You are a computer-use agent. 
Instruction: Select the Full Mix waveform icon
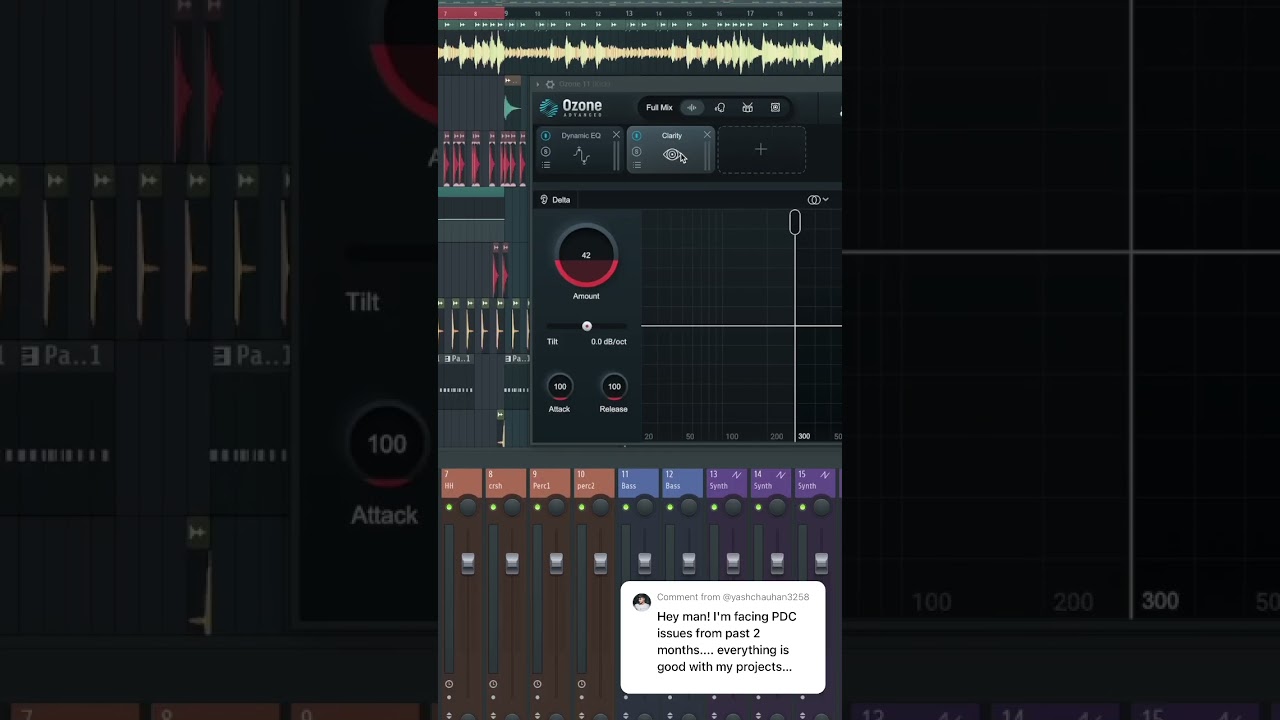691,108
